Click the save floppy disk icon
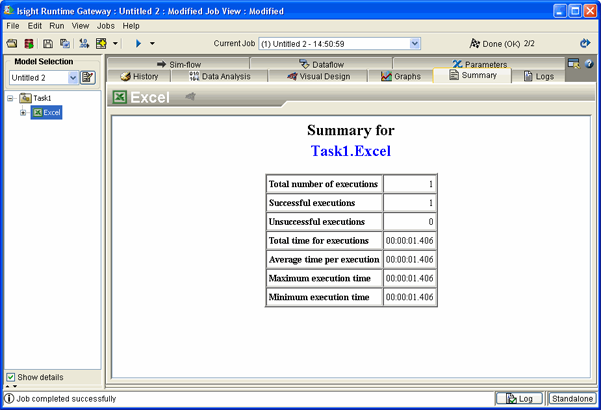 click(x=47, y=44)
